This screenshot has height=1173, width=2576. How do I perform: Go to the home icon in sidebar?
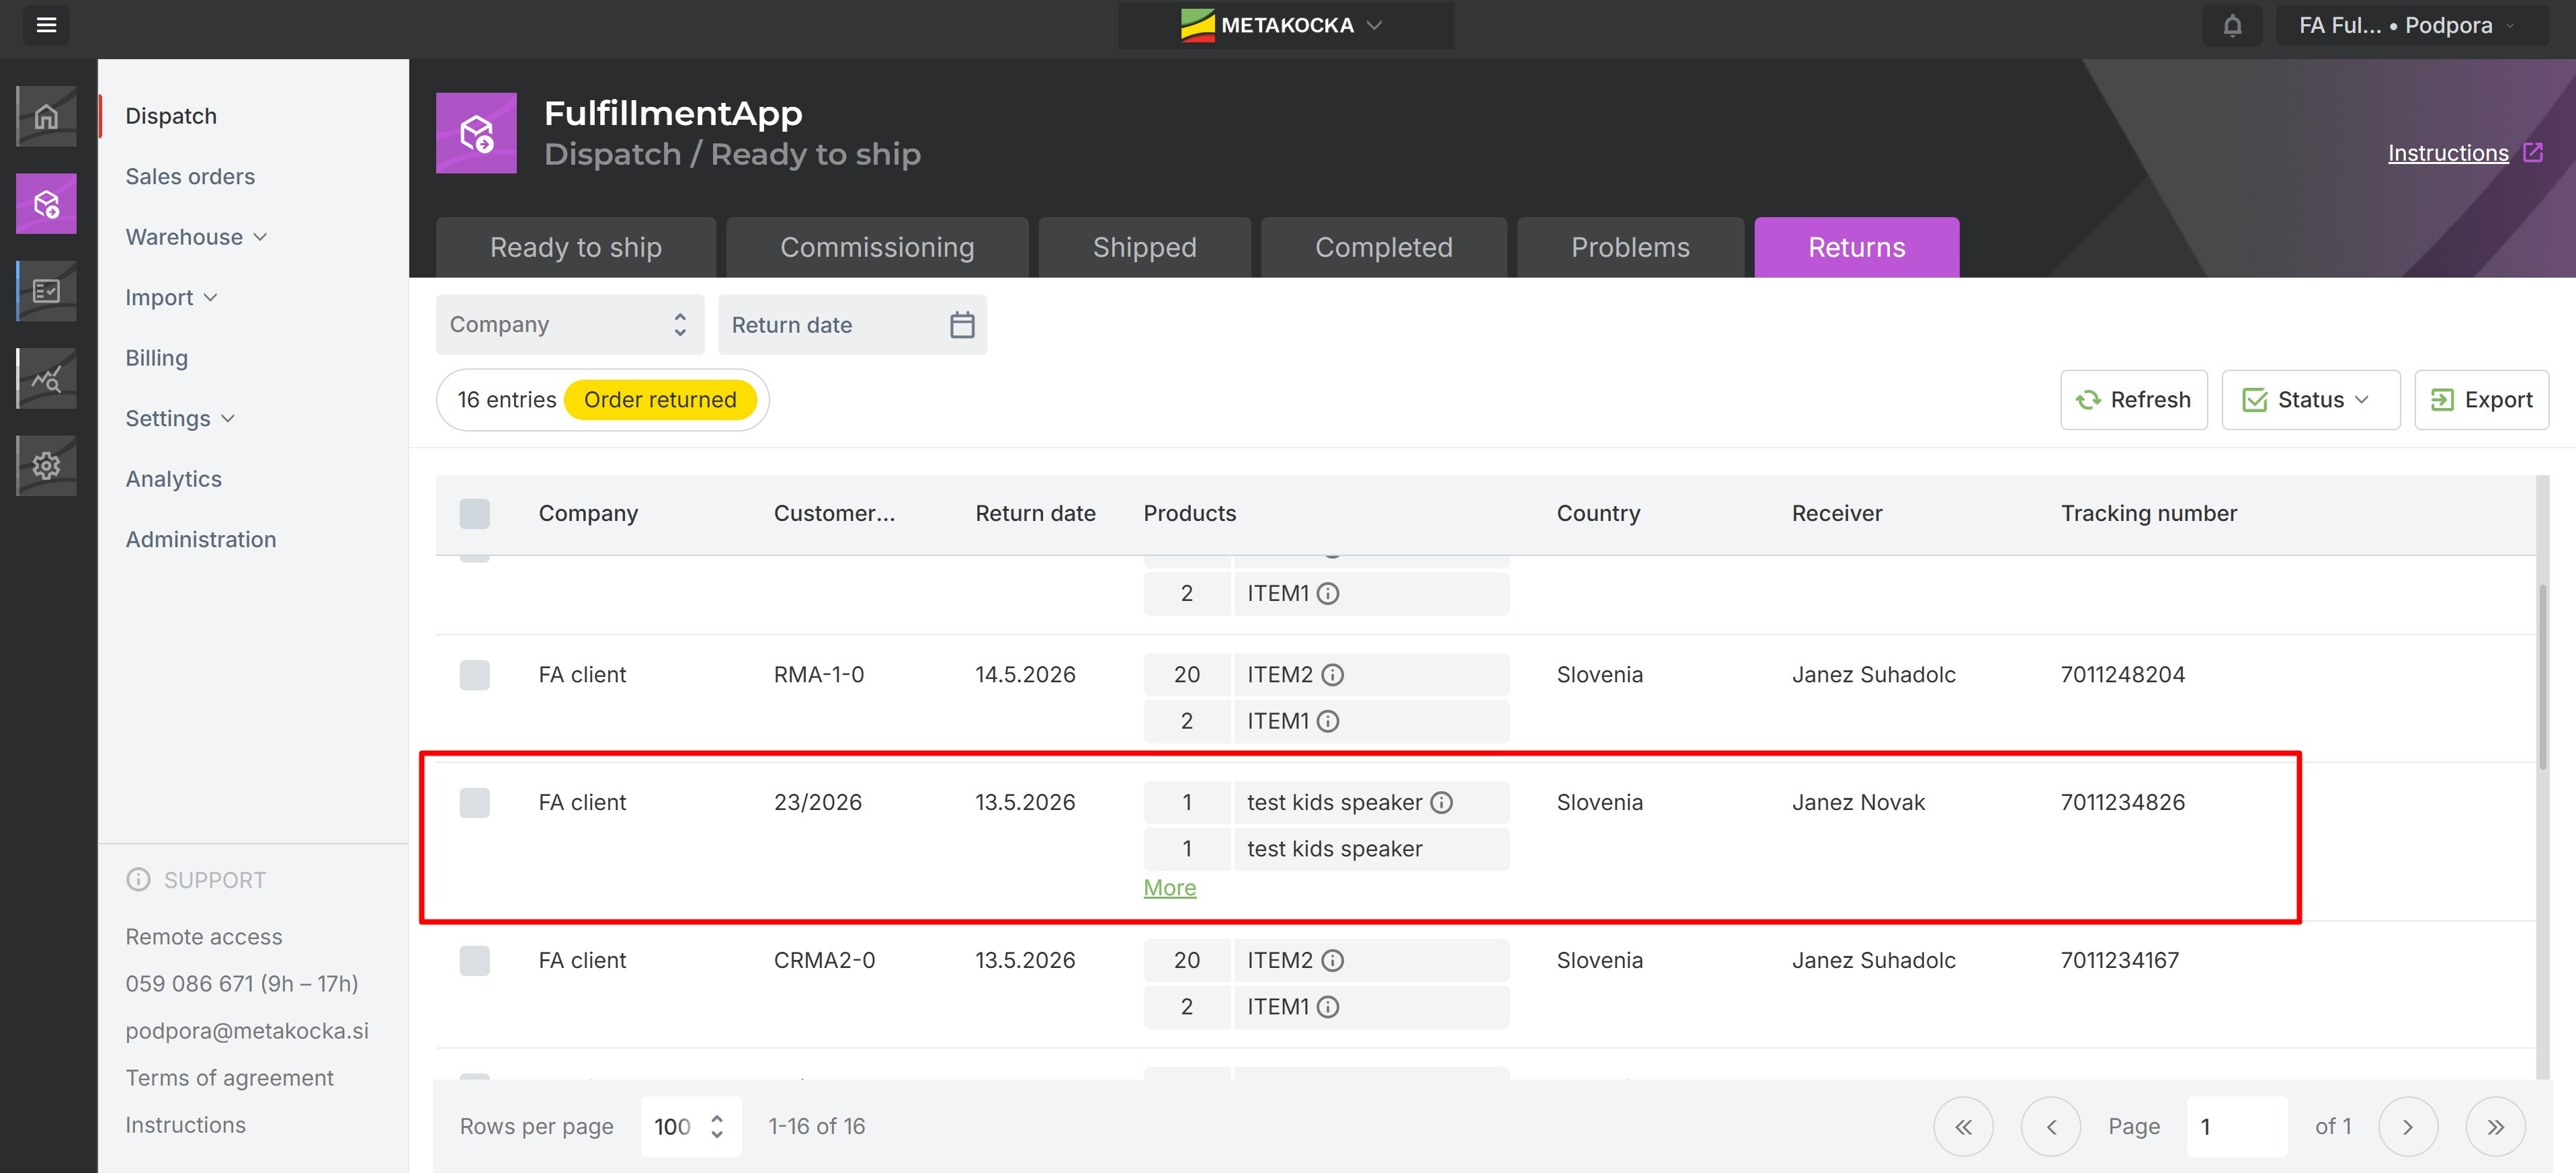[46, 117]
